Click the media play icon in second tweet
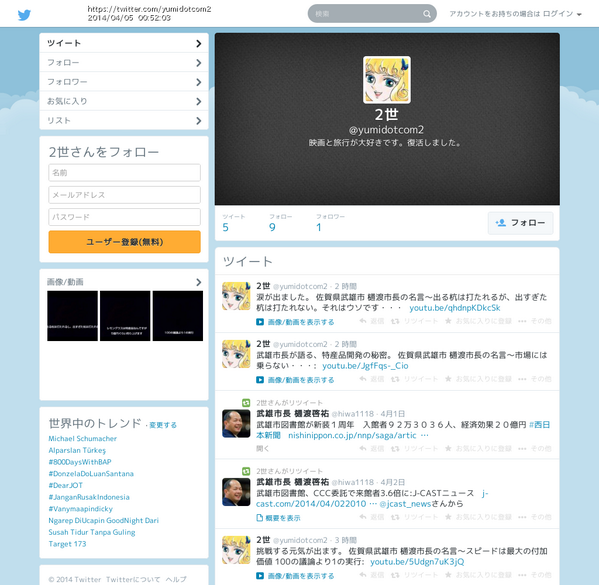This screenshot has width=599, height=585. pyautogui.click(x=260, y=380)
